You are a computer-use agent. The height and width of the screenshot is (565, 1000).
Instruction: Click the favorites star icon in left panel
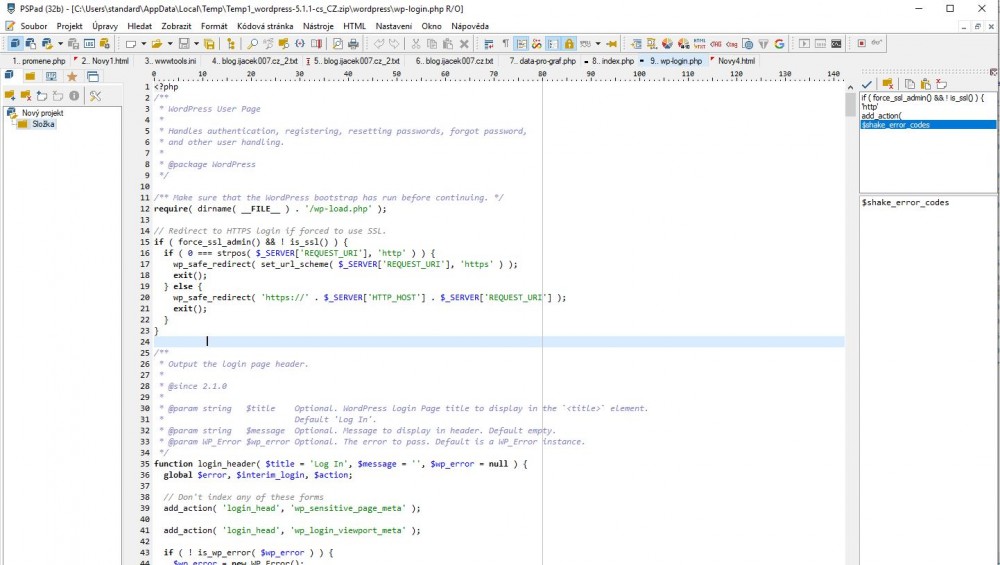72,76
